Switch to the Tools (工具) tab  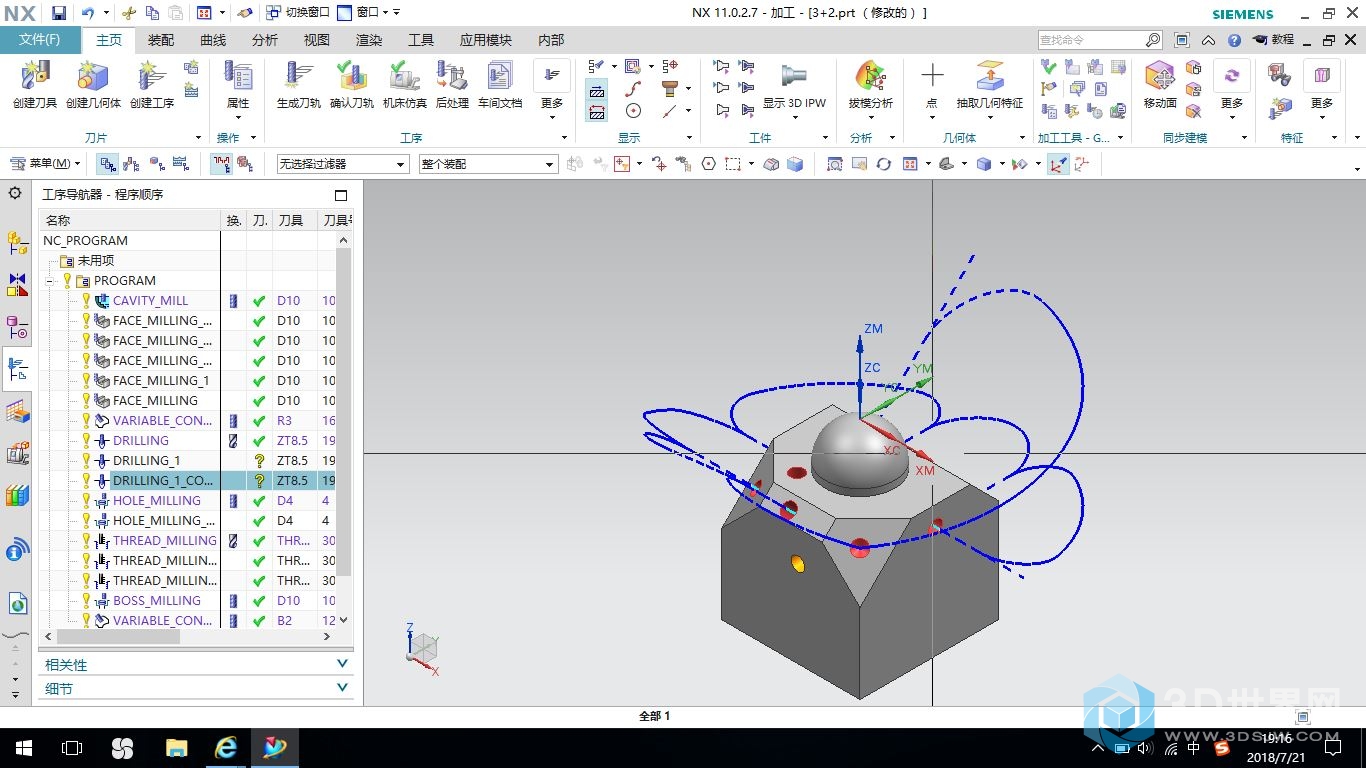(421, 40)
